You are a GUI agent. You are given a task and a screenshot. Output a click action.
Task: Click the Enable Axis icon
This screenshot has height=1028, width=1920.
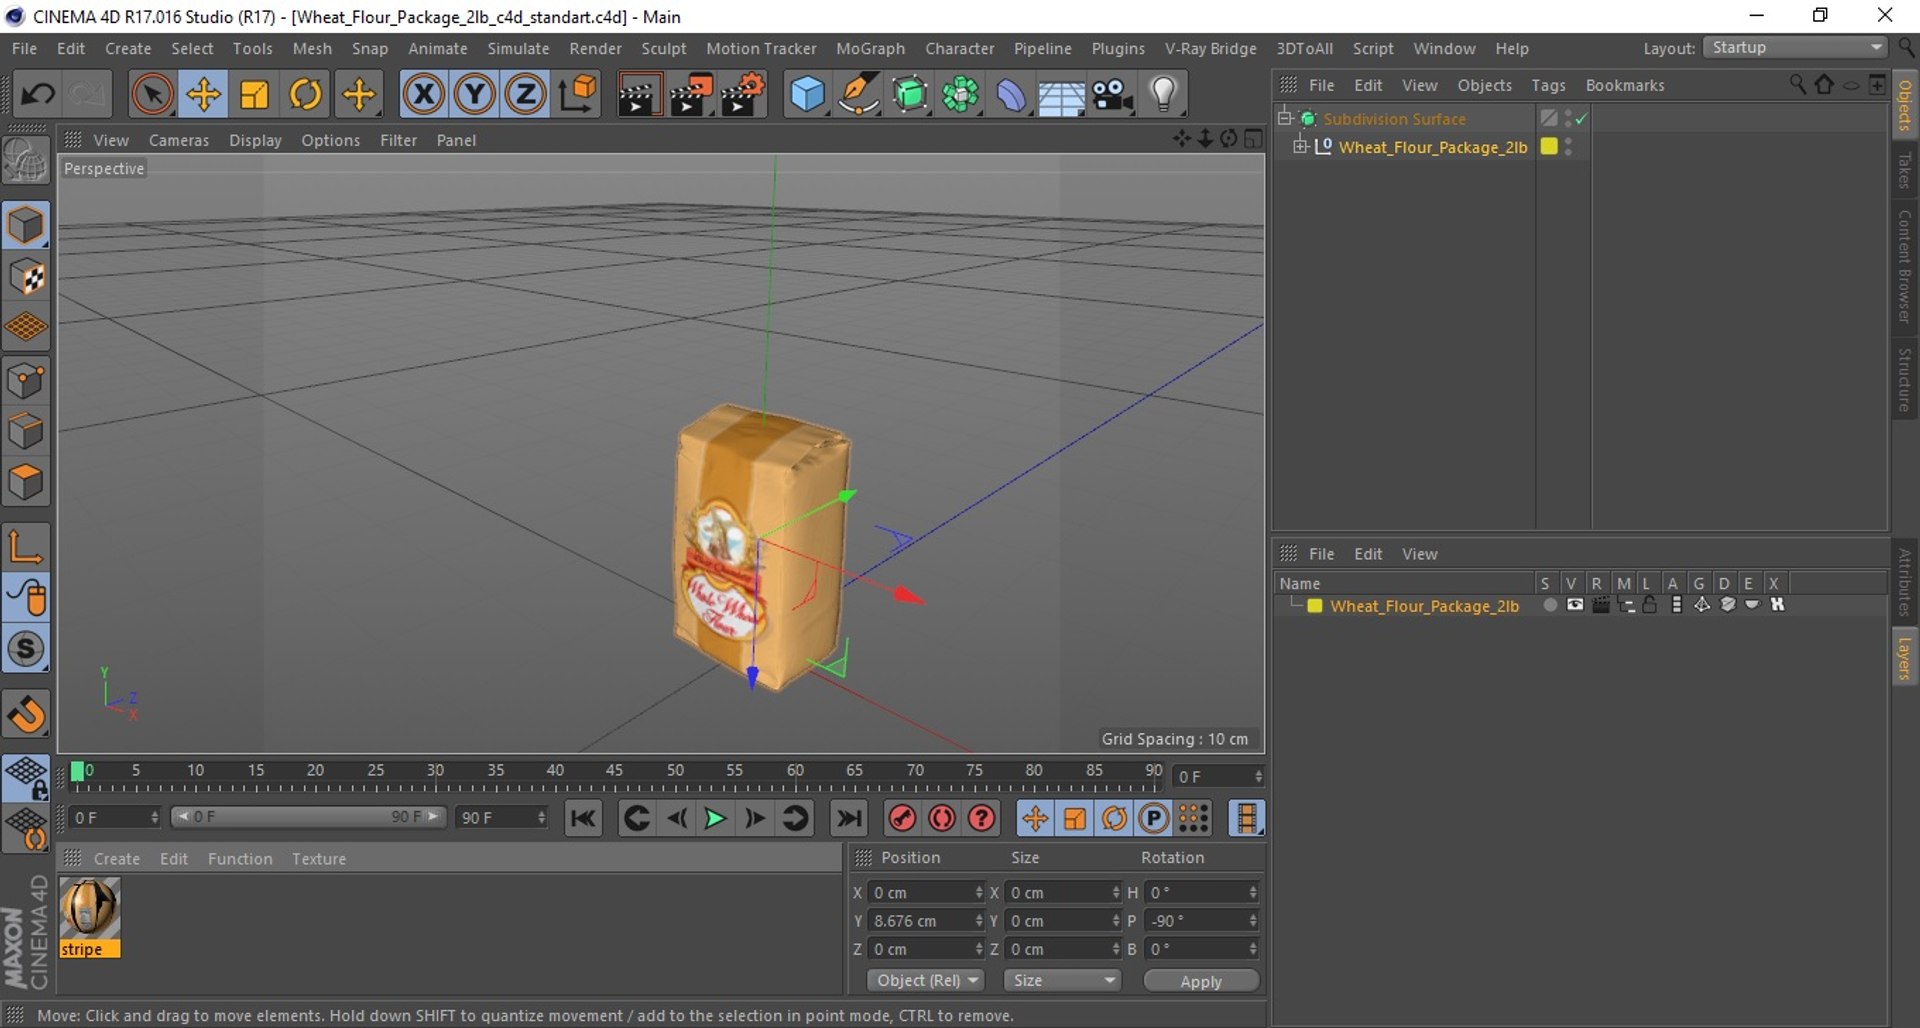[x=26, y=546]
